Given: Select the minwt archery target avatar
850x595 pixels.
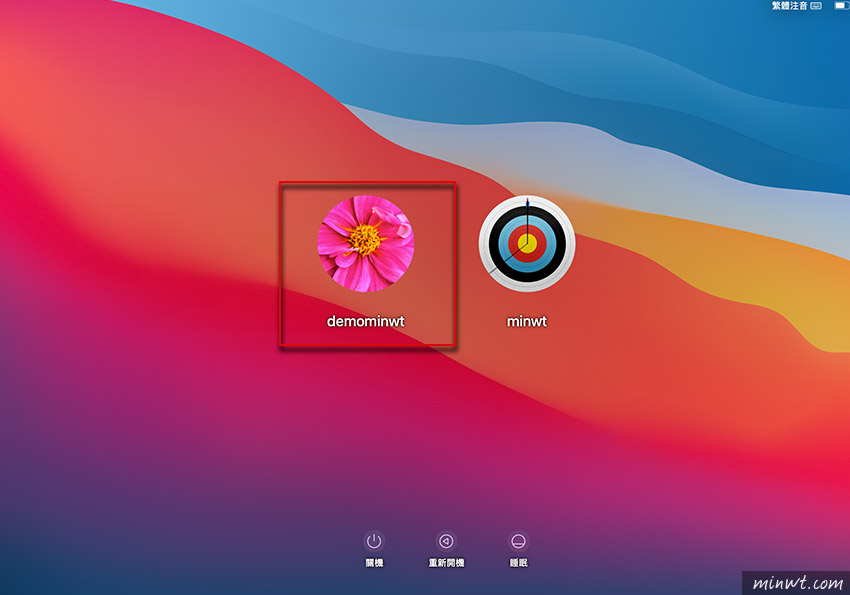Looking at the screenshot, I should (527, 244).
